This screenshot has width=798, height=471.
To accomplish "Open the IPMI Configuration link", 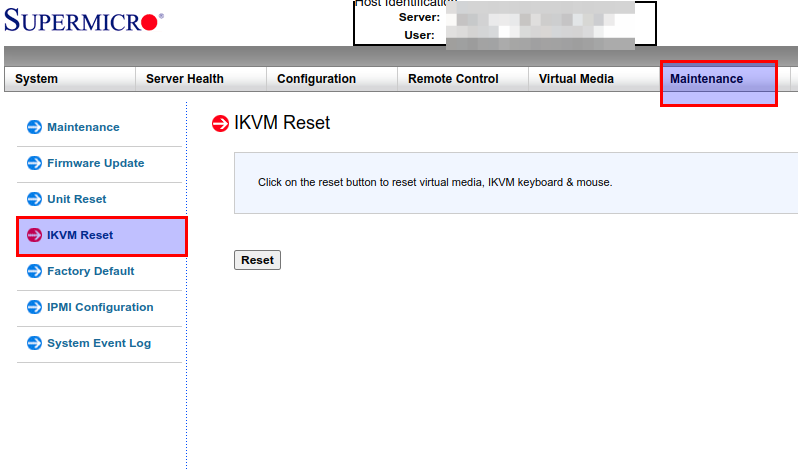I will pos(100,308).
